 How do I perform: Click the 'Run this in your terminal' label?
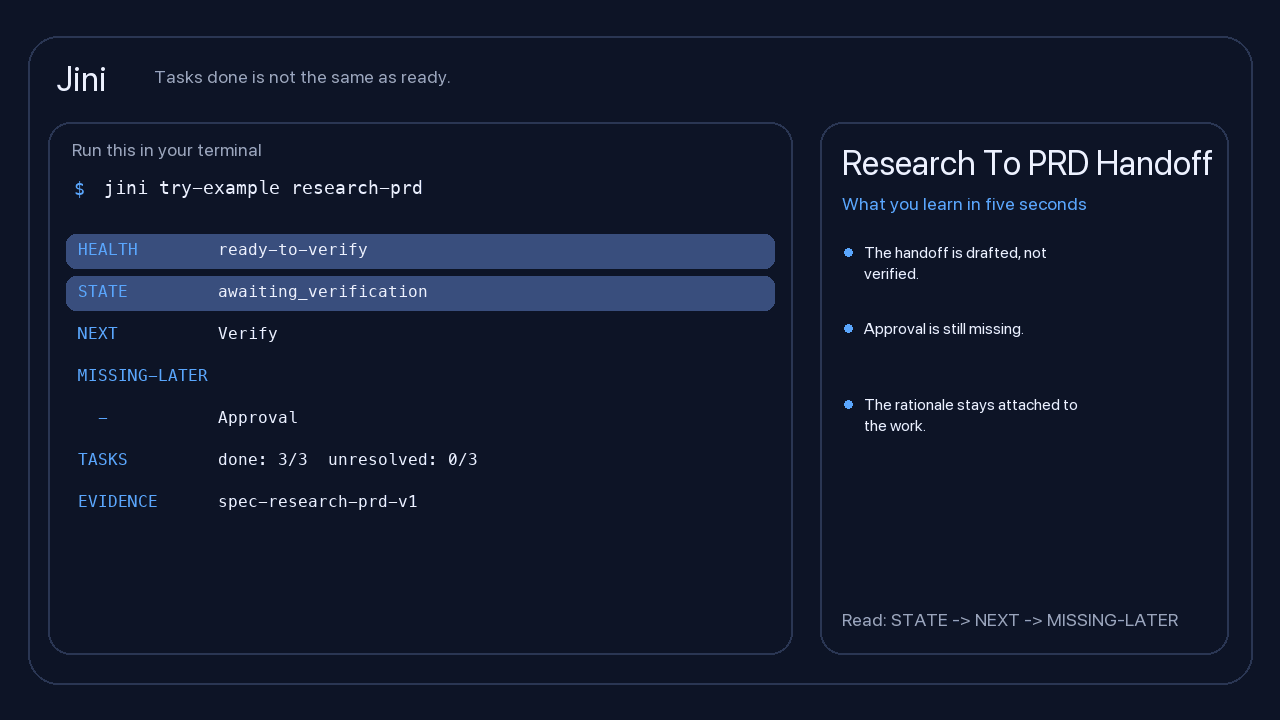coord(167,150)
